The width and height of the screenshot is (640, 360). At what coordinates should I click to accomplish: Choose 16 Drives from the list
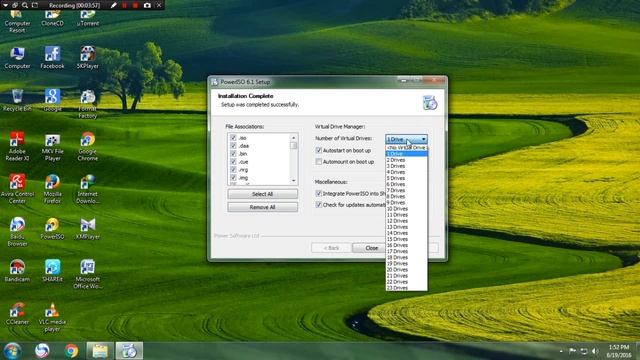(407, 245)
